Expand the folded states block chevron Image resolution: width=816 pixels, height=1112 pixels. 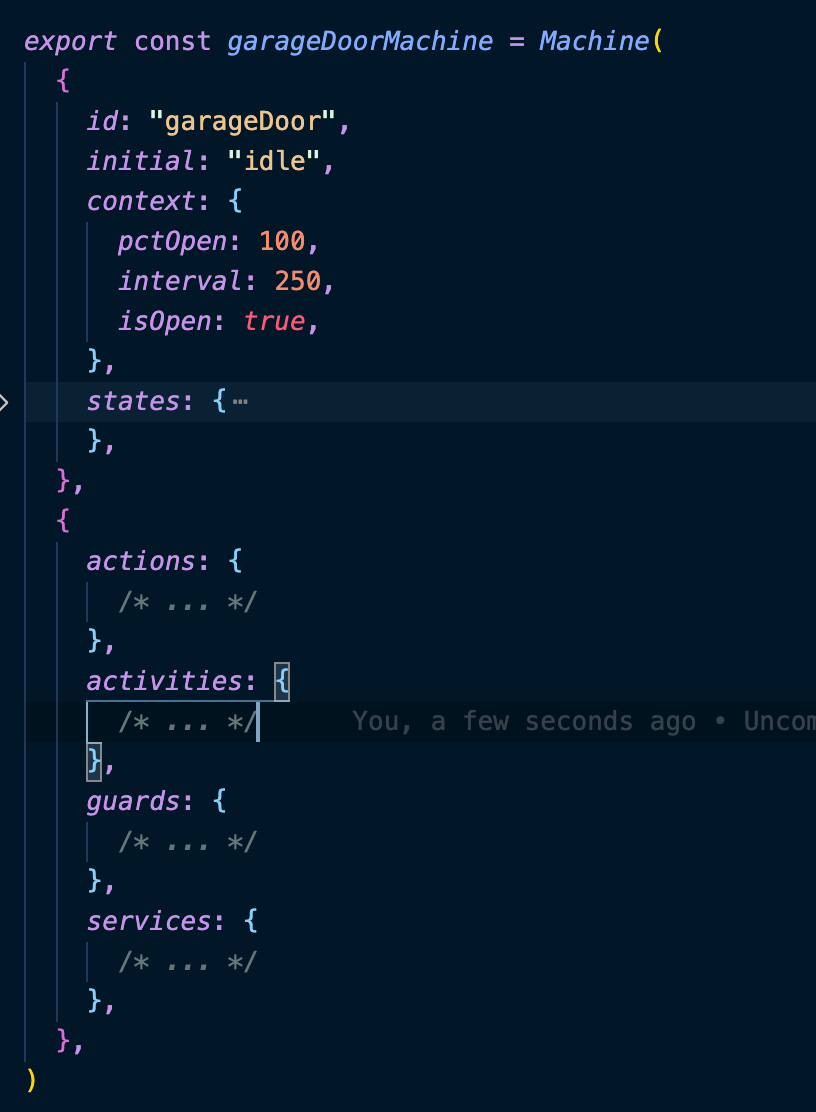pyautogui.click(x=5, y=402)
